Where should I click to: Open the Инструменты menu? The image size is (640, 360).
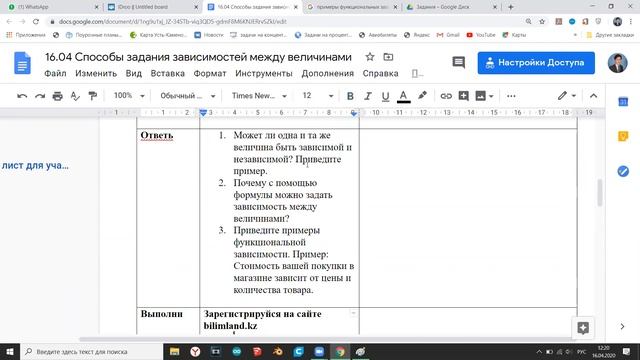coord(264,73)
